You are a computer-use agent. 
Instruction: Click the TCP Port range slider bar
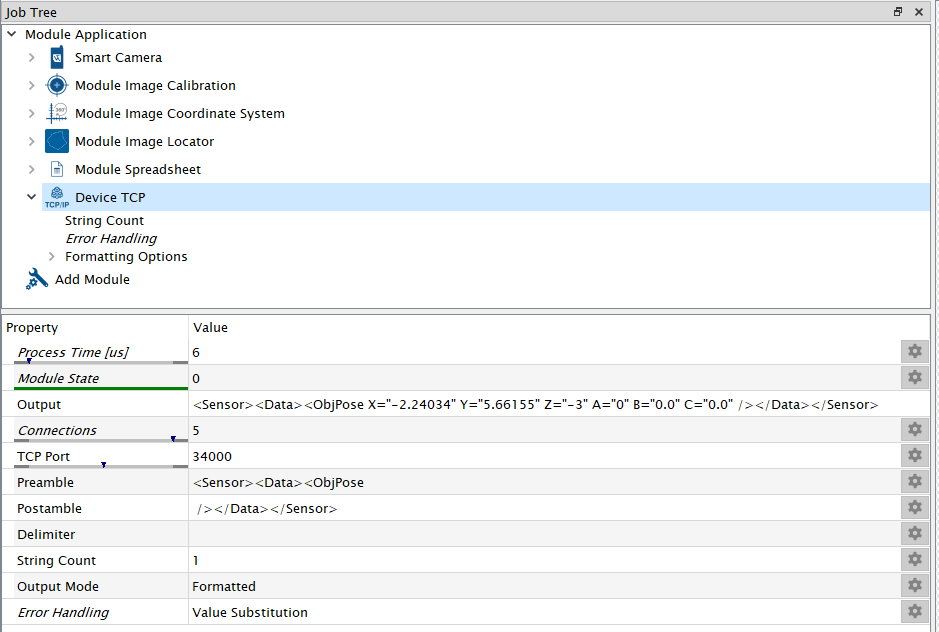(x=101, y=465)
